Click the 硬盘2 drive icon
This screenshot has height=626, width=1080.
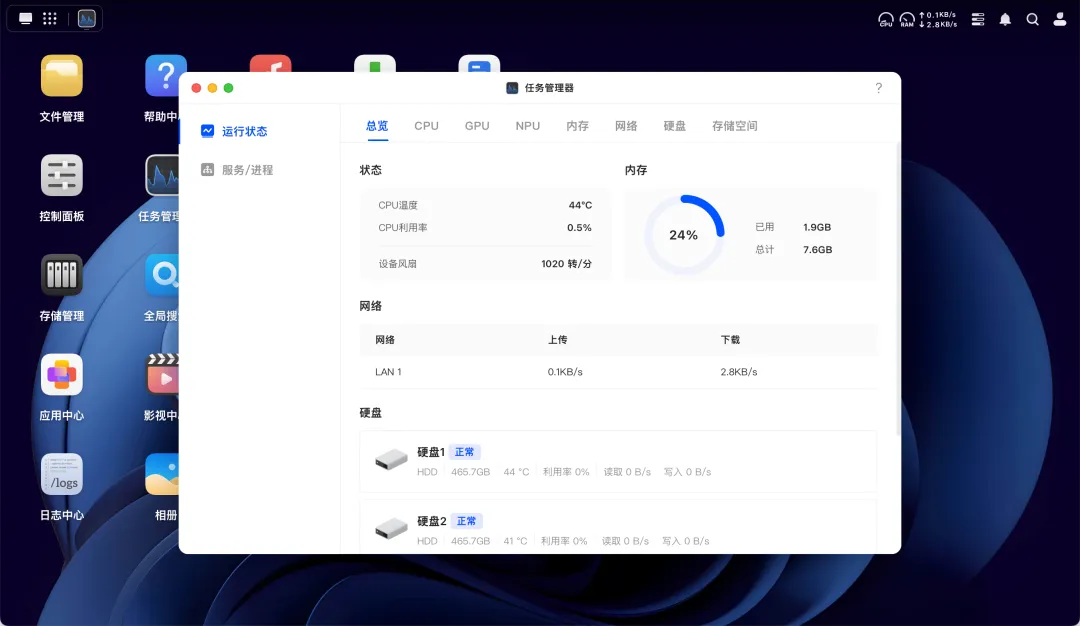391,529
